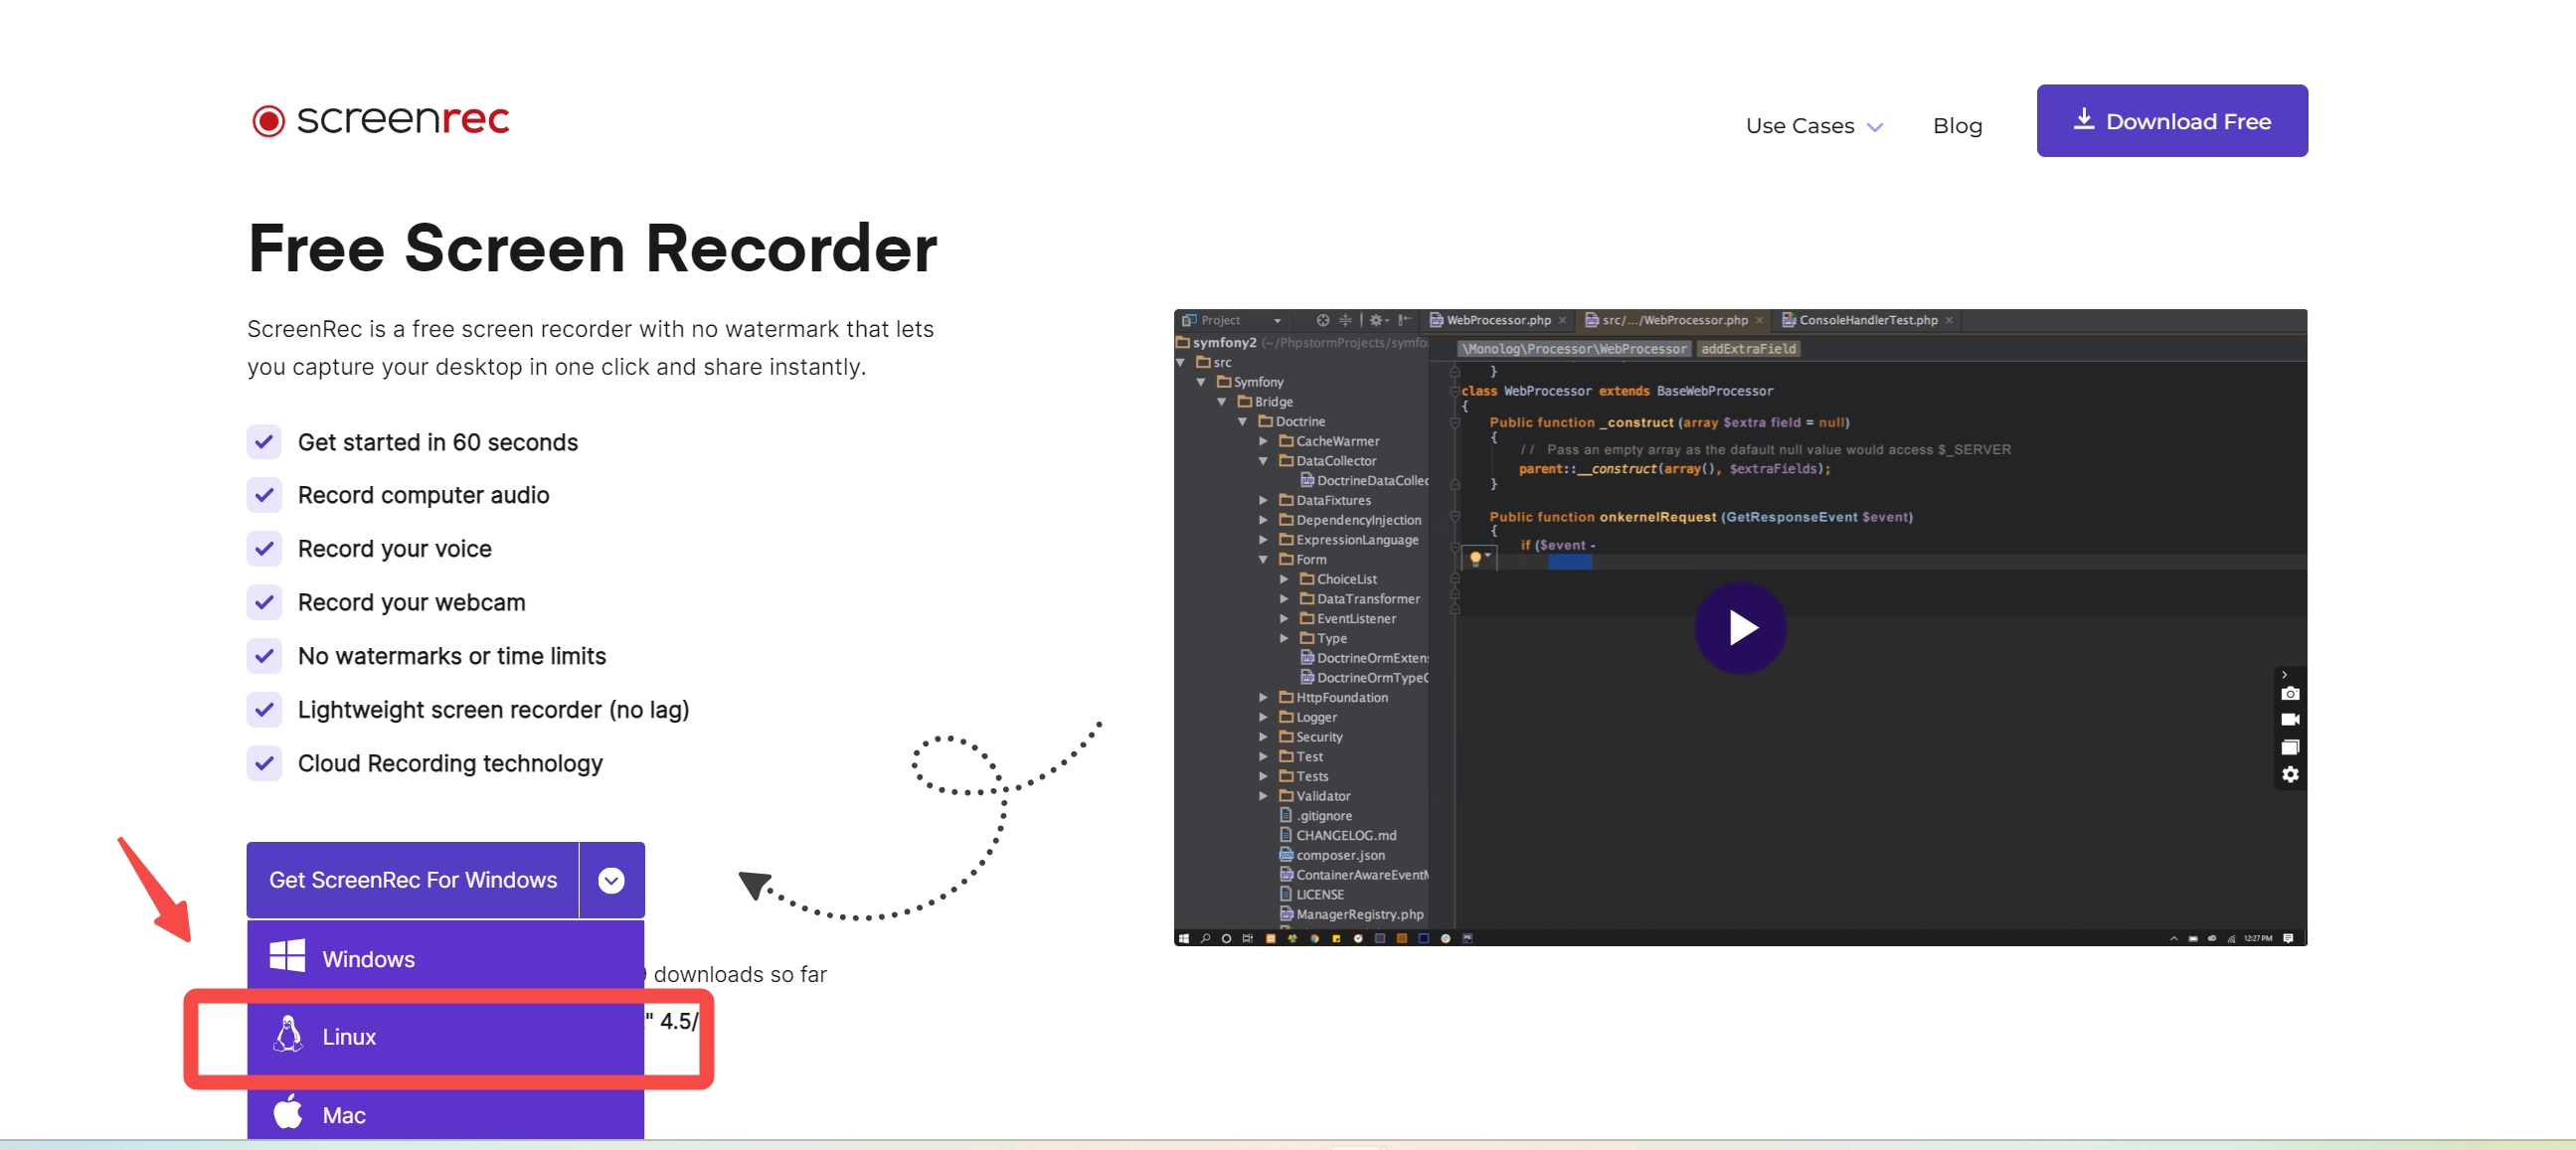The height and width of the screenshot is (1150, 2576).
Task: Select Linux from the download list
Action: 445,1037
